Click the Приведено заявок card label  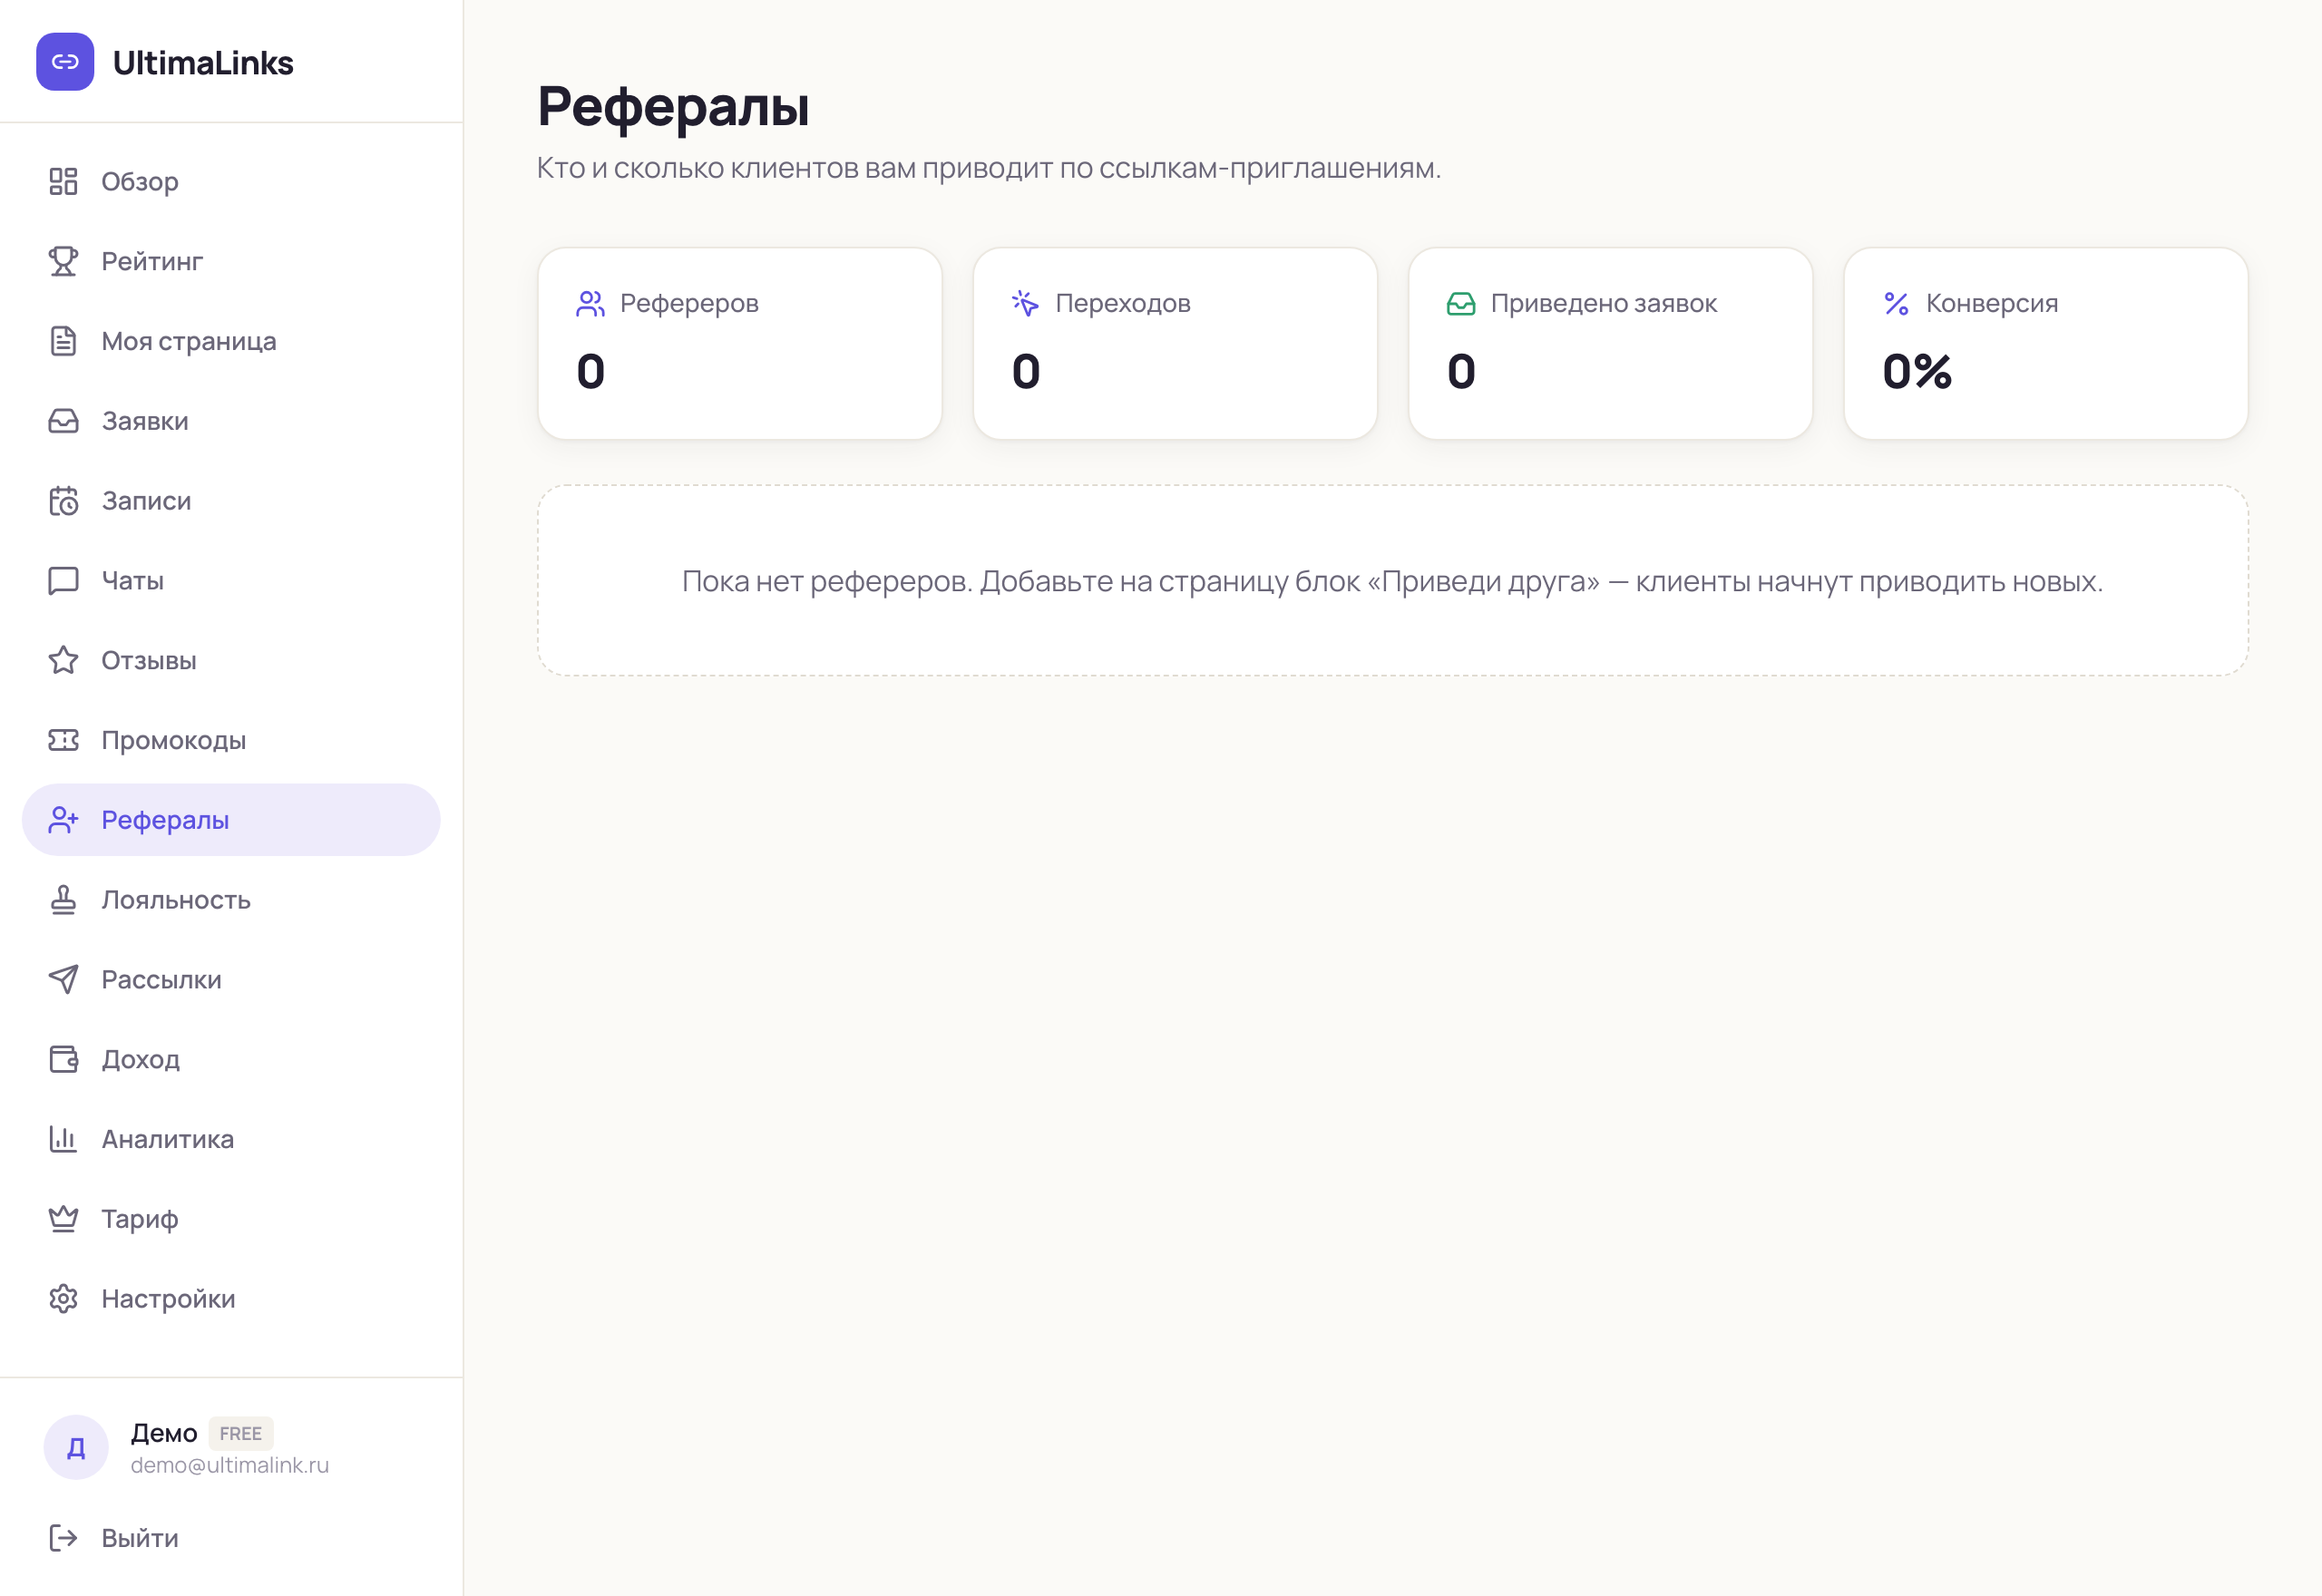(1603, 303)
